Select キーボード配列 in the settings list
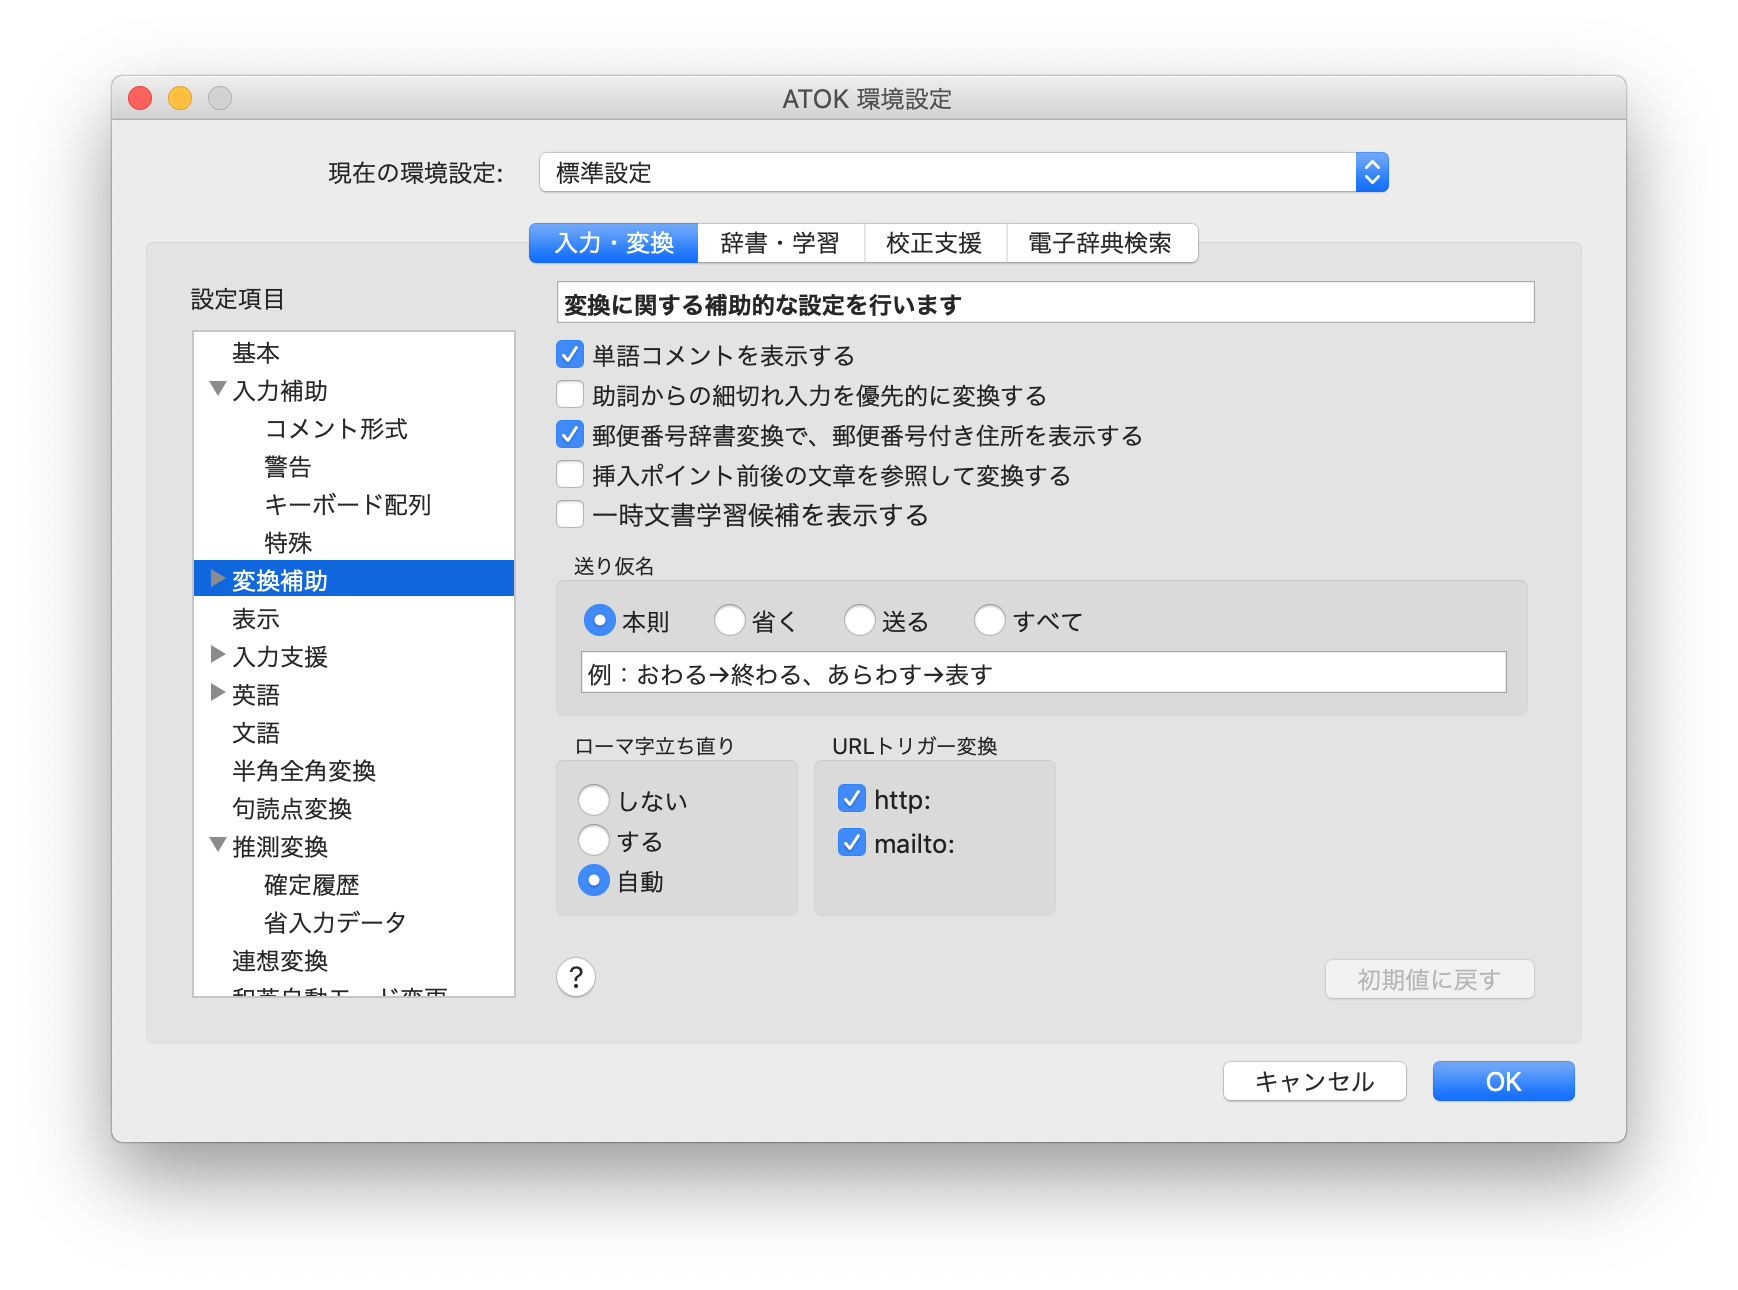Viewport: 1738px width, 1290px height. click(354, 505)
